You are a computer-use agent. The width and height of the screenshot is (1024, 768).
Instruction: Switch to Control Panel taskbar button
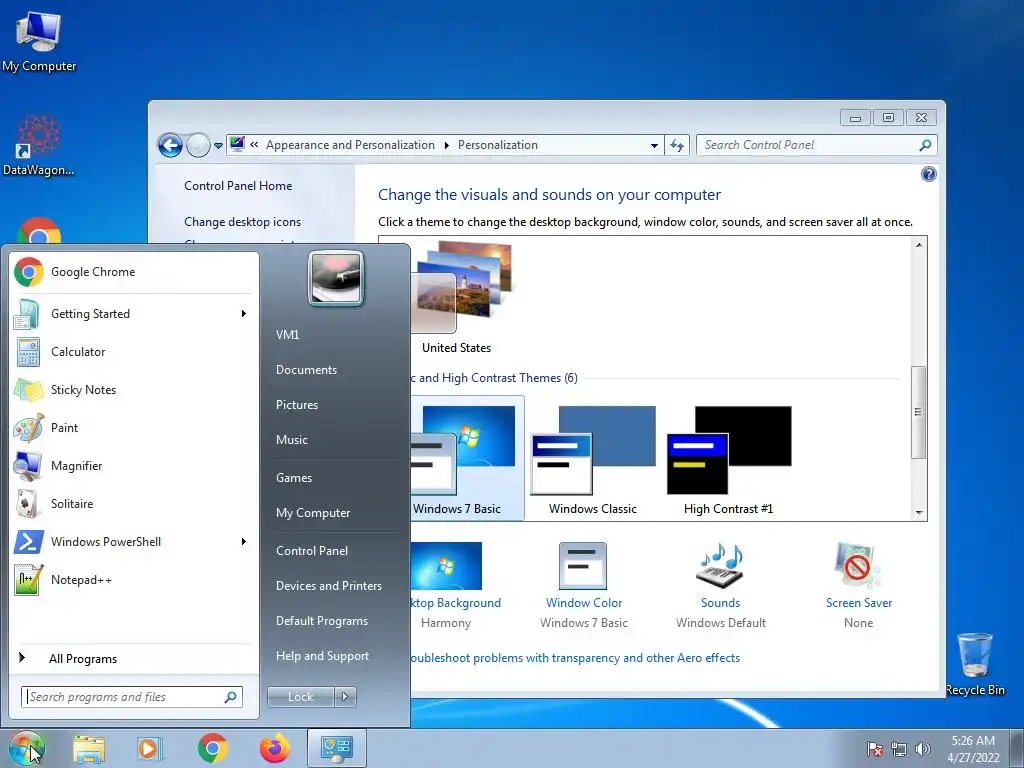point(336,748)
